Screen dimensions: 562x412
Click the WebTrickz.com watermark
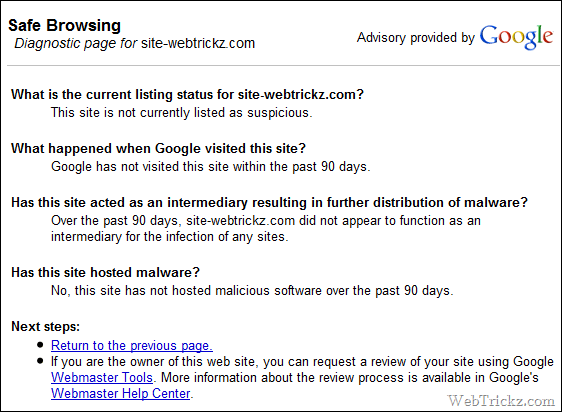(x=501, y=401)
